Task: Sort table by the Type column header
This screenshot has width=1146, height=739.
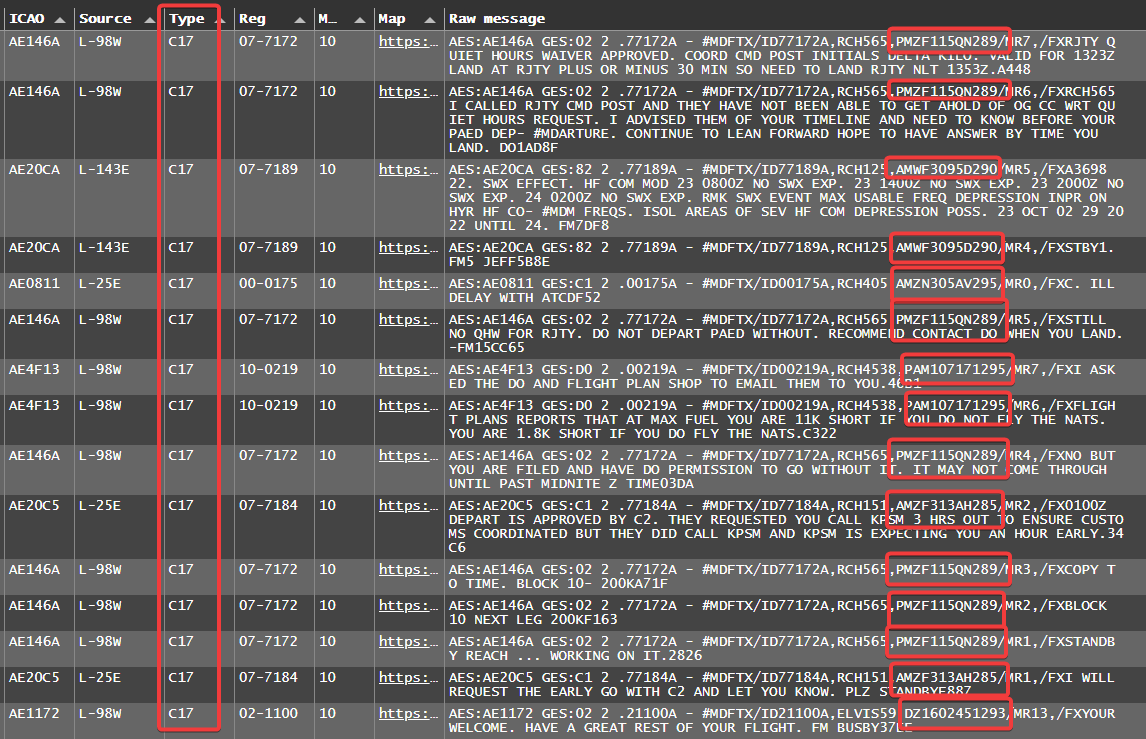Action: point(186,19)
